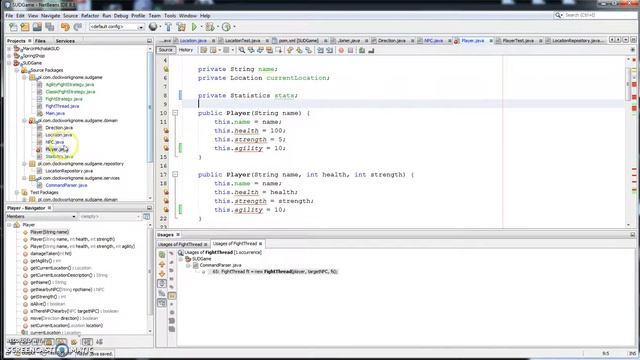Open the Refactor menu
The height and width of the screenshot is (360, 640).
coord(90,16)
